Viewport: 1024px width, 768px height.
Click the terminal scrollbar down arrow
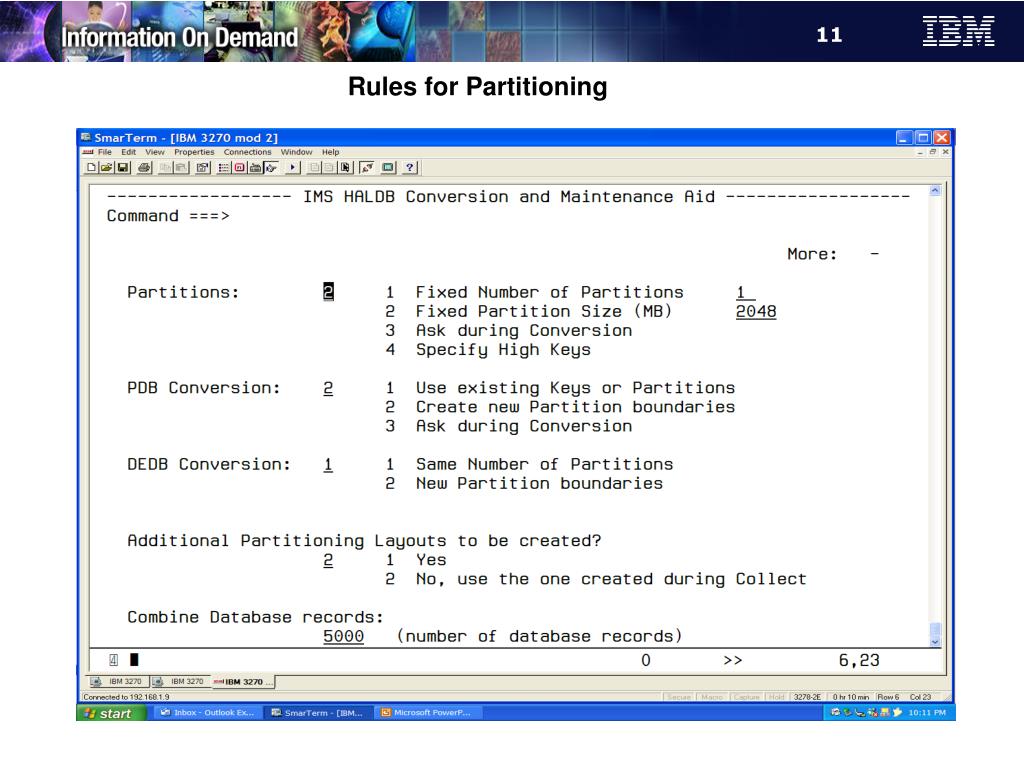pos(935,642)
